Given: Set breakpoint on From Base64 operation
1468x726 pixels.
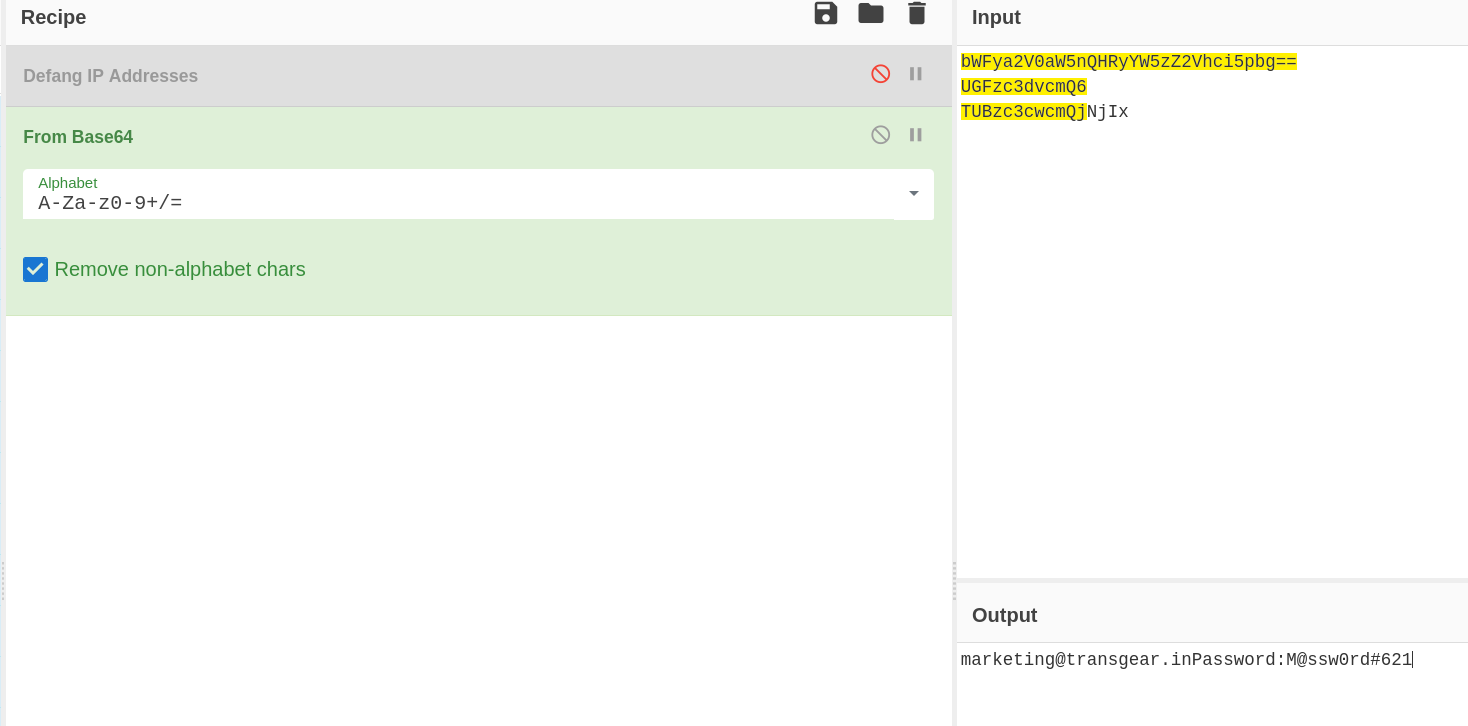Looking at the screenshot, I should tap(915, 135).
